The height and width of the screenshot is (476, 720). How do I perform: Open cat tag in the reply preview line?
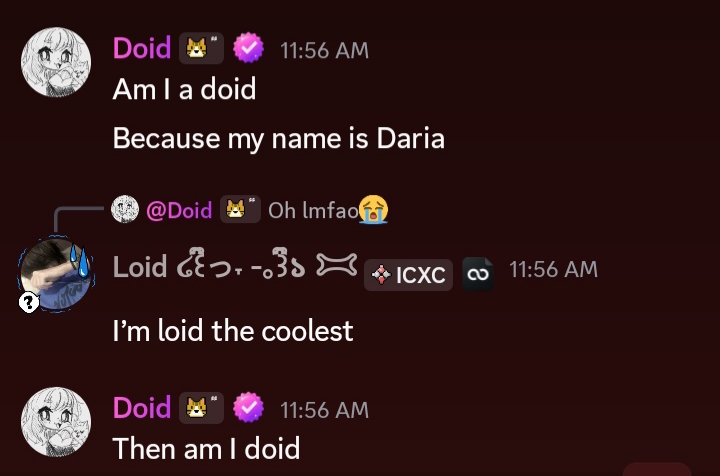(240, 209)
